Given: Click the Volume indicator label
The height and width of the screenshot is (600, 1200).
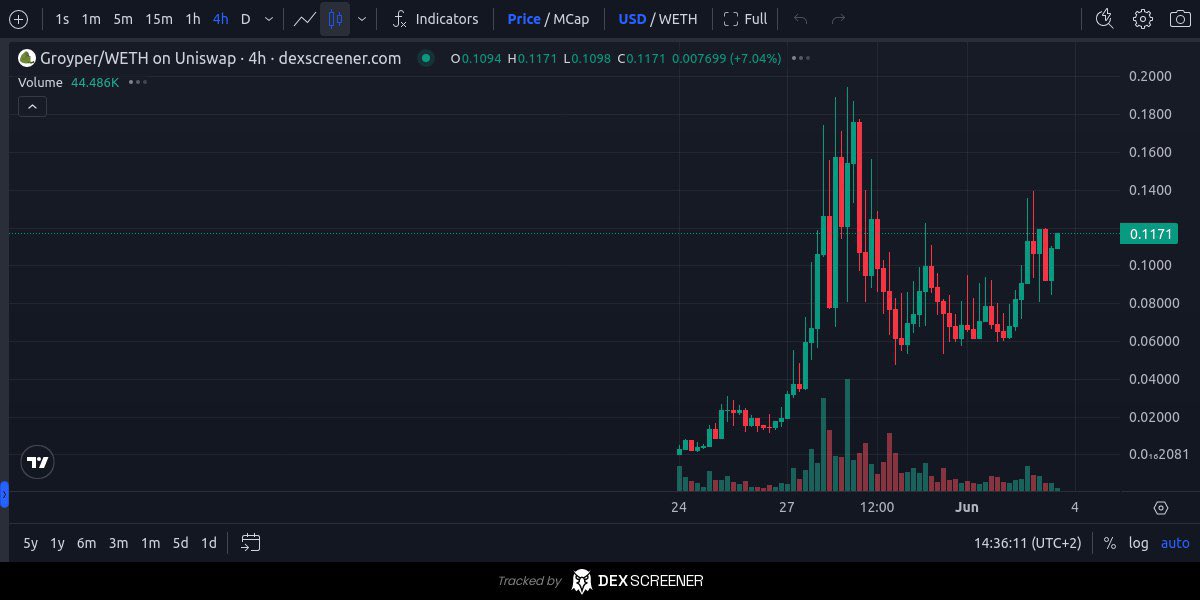Looking at the screenshot, I should 41,82.
